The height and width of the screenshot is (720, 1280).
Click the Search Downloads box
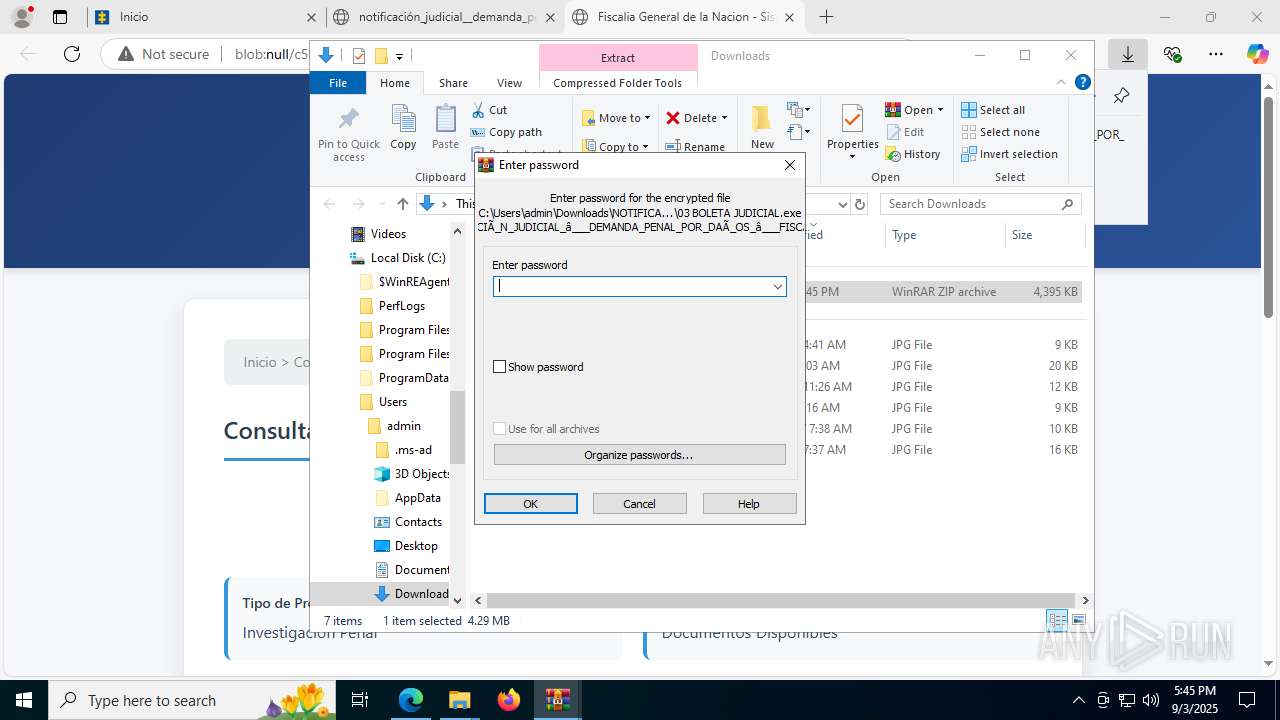coord(980,204)
